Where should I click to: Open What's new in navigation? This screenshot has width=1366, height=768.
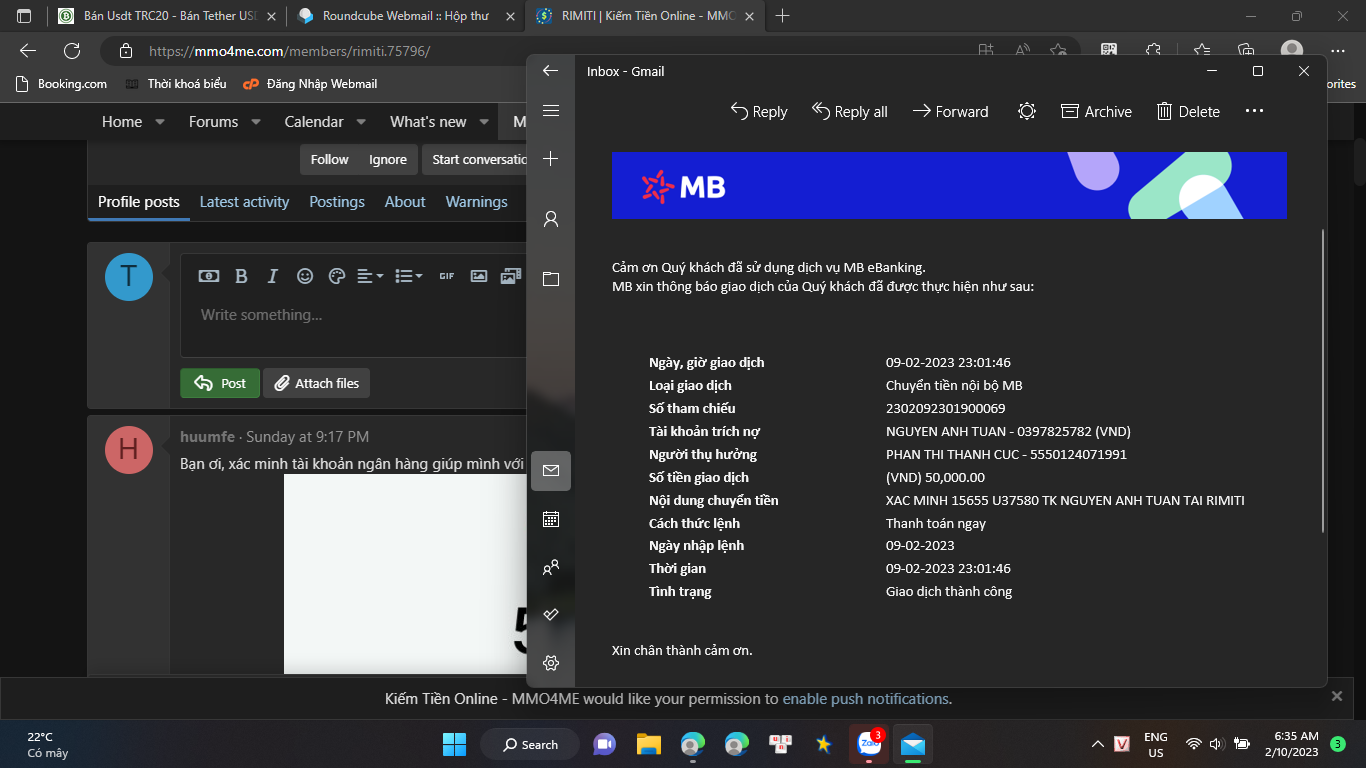tap(428, 122)
